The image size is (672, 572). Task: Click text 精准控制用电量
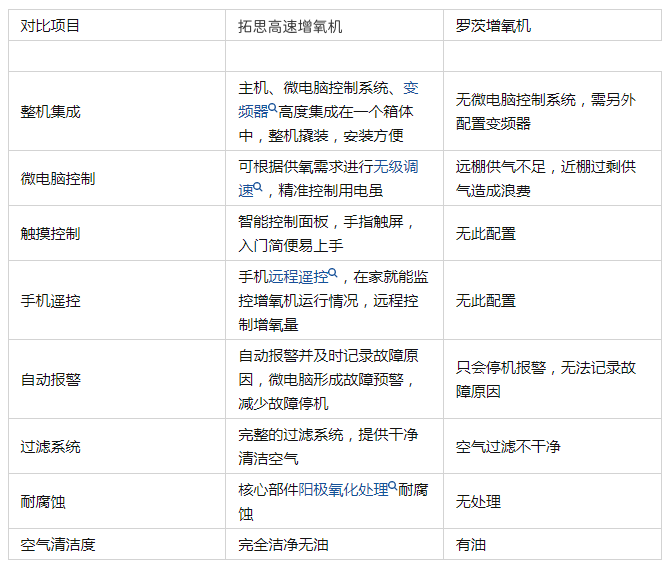point(330,191)
